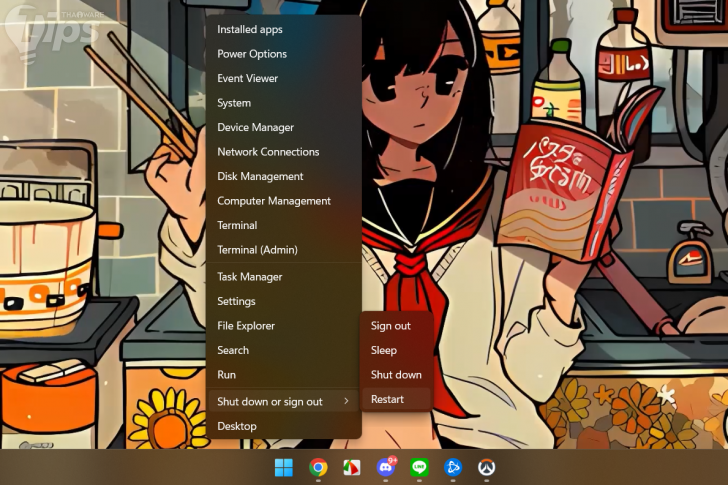Image resolution: width=728 pixels, height=485 pixels.
Task: Open LINE from the taskbar
Action: coord(419,467)
